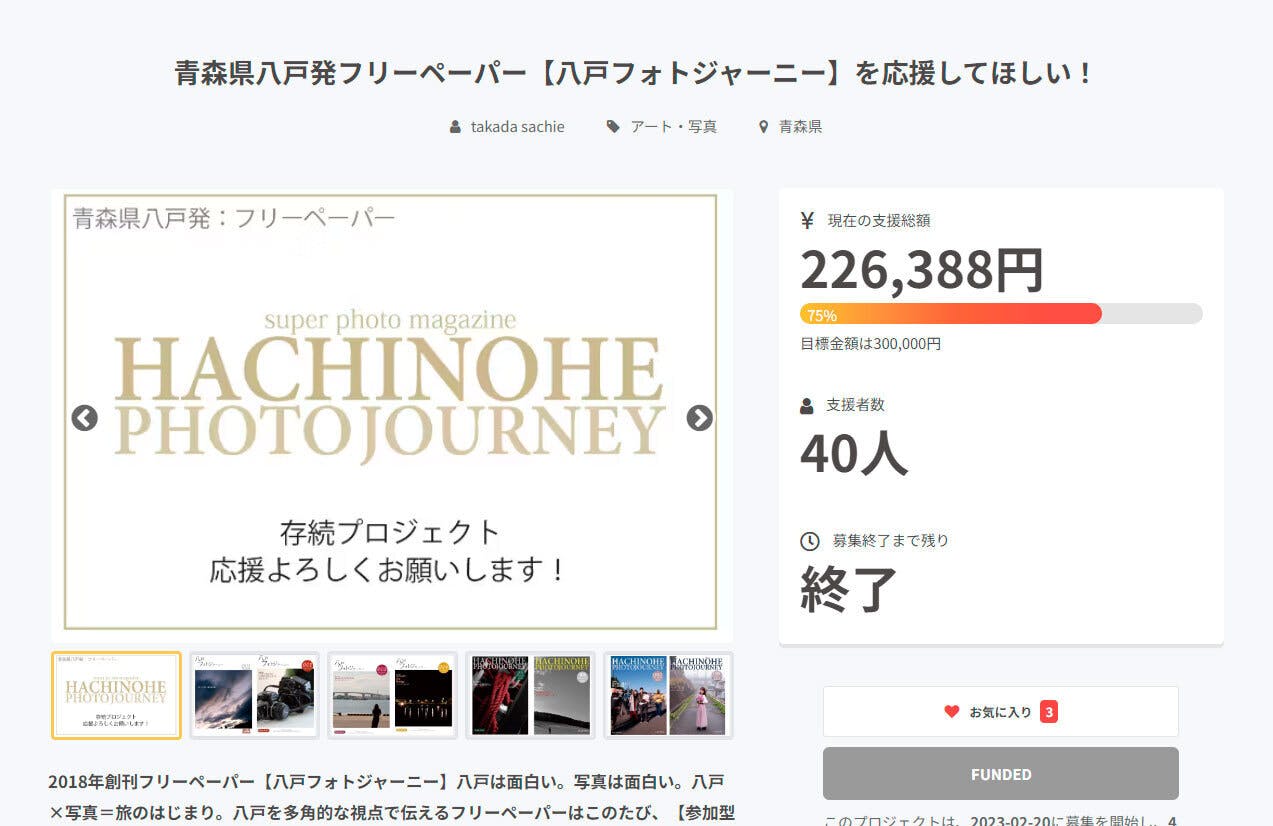The height and width of the screenshot is (826, 1273).
Task: Click the location pin icon beside 青森県
Action: [764, 127]
